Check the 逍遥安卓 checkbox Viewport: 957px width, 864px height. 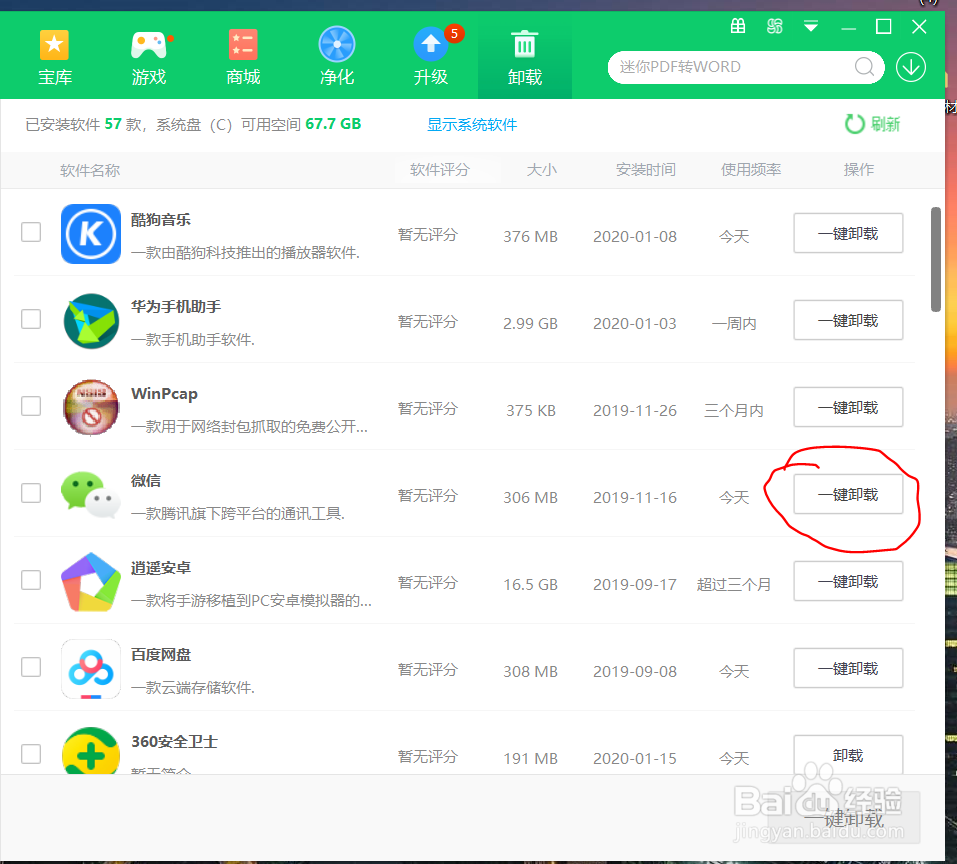click(x=31, y=580)
